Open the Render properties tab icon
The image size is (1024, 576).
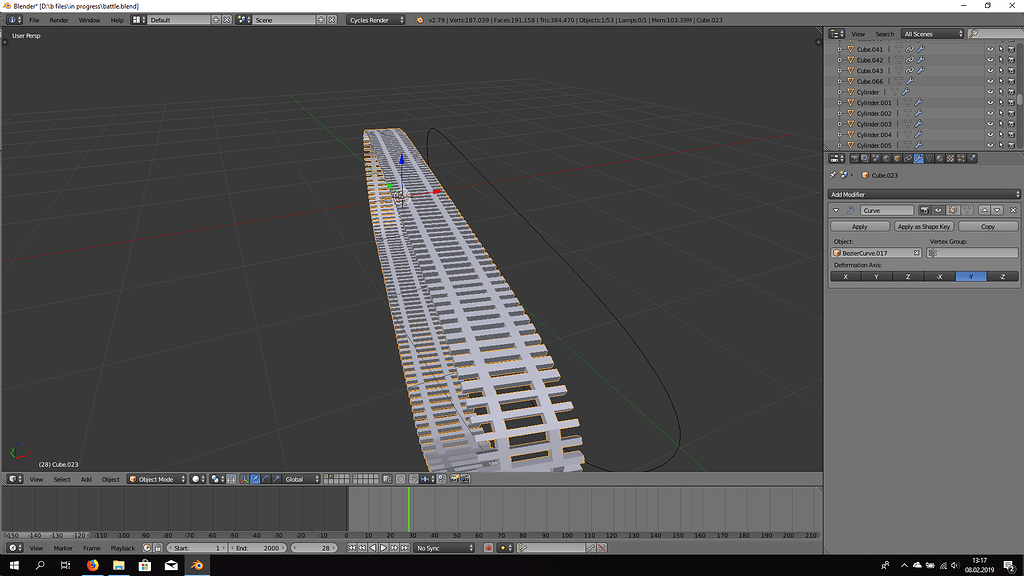click(854, 159)
